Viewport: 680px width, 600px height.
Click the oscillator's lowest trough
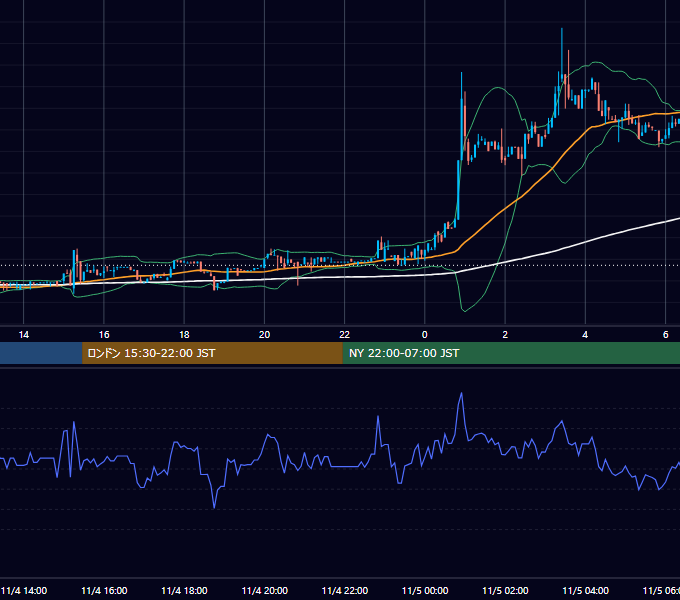click(214, 507)
